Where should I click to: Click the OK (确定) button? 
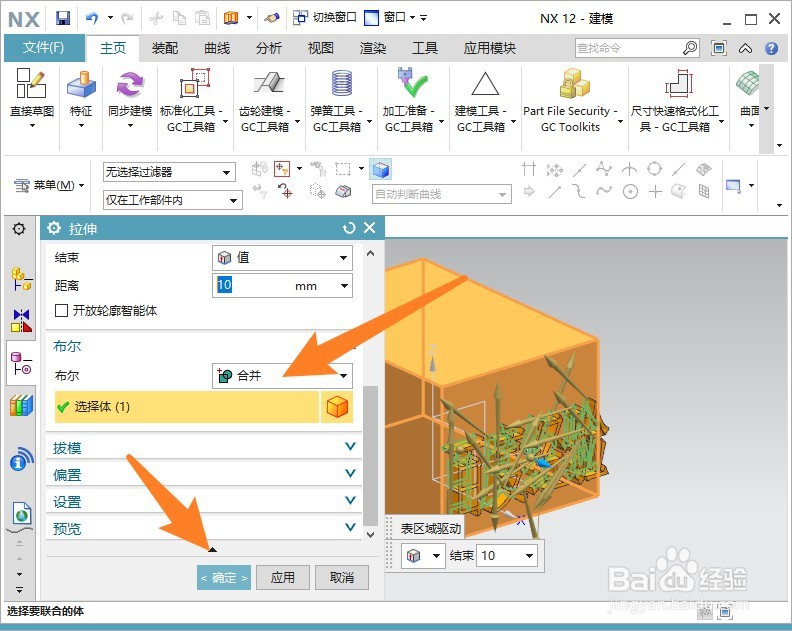click(x=224, y=577)
